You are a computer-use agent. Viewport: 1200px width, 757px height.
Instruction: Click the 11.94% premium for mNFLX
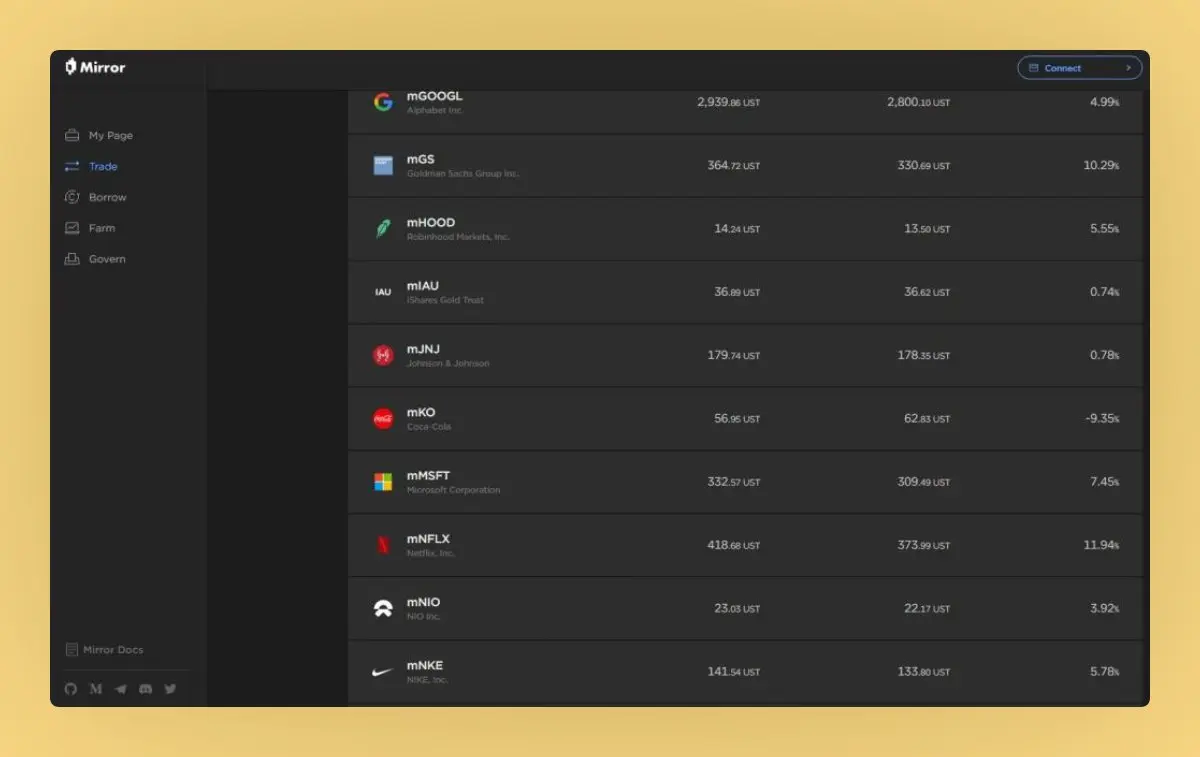click(1101, 545)
